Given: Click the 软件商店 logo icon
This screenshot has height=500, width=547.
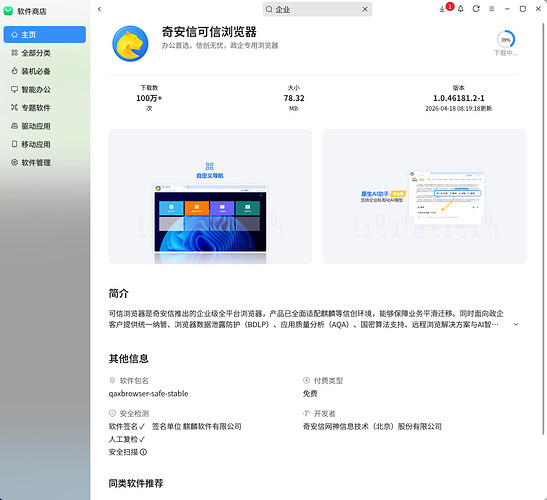Looking at the screenshot, I should point(8,11).
